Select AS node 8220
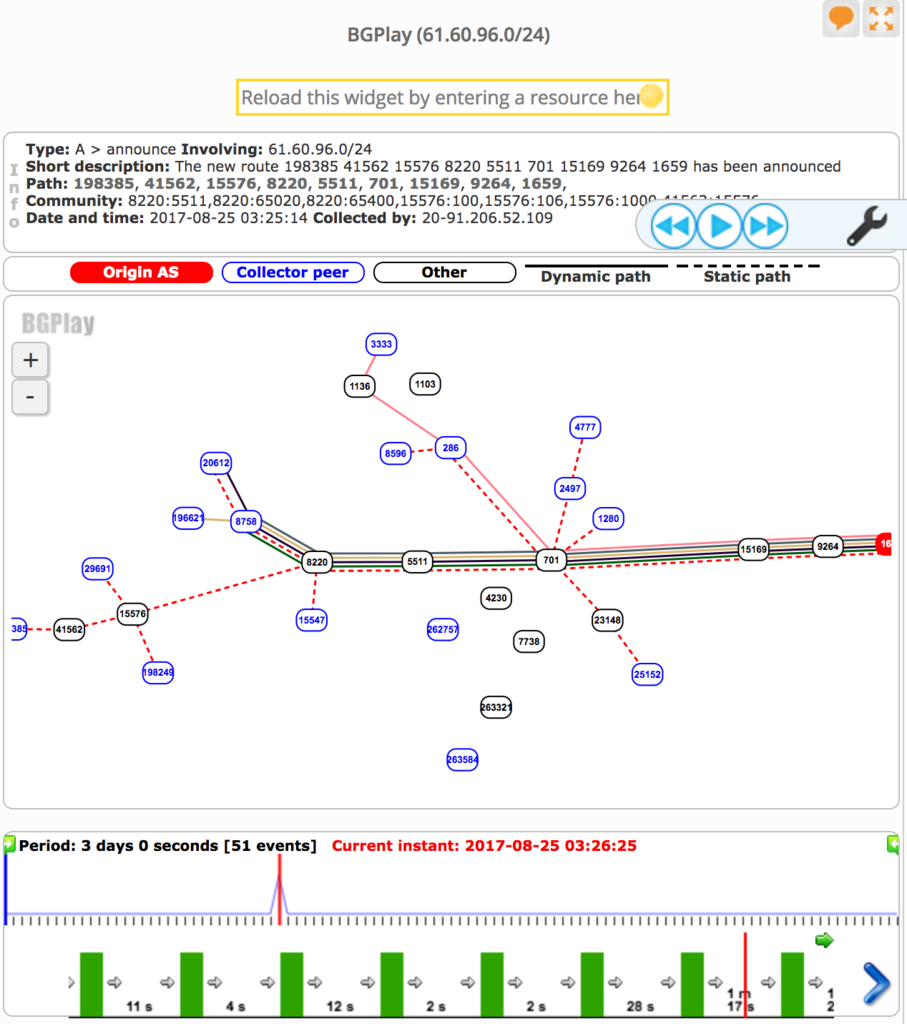 click(317, 562)
